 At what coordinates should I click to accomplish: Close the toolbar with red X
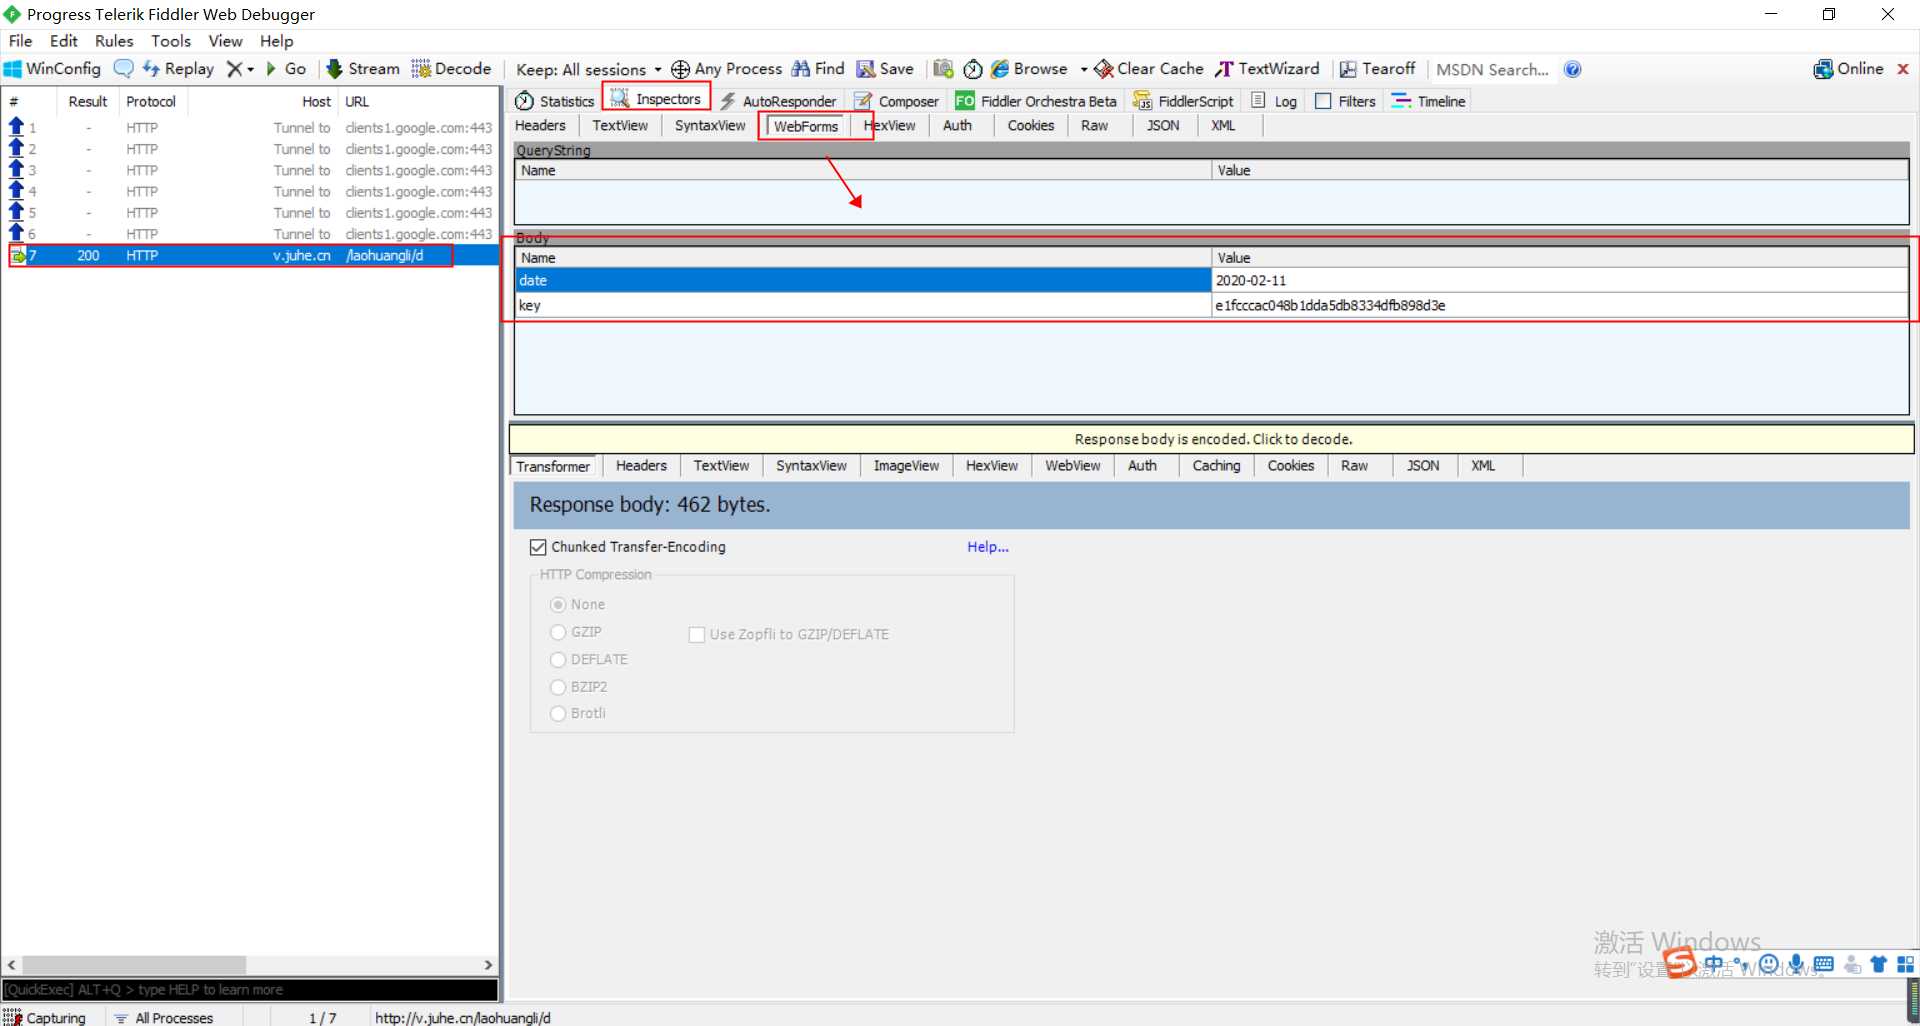tap(1903, 69)
